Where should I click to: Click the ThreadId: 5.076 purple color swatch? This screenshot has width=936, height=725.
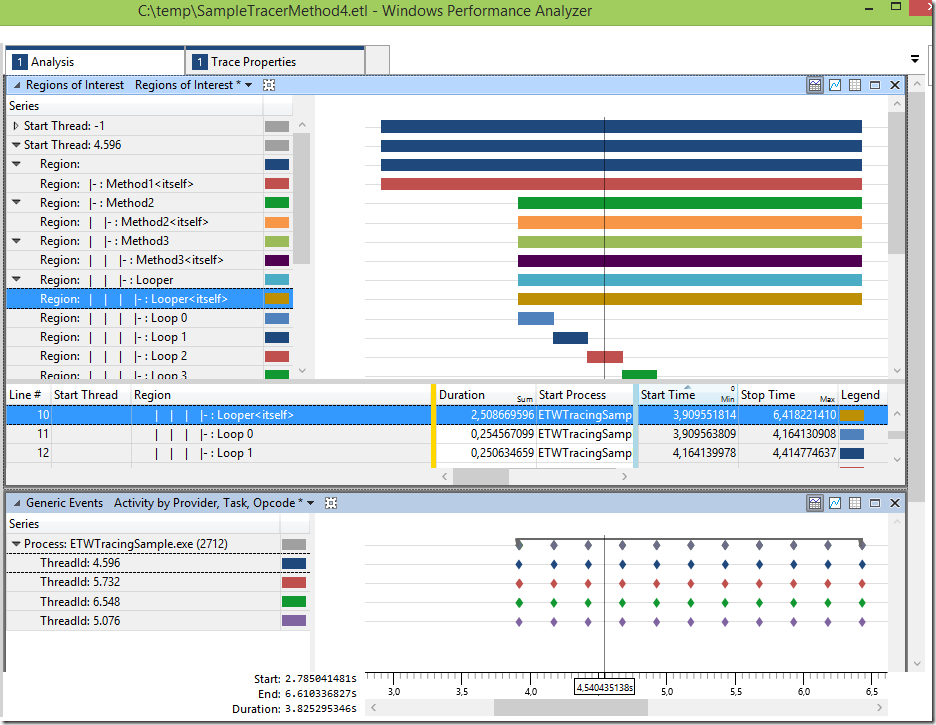[x=294, y=621]
